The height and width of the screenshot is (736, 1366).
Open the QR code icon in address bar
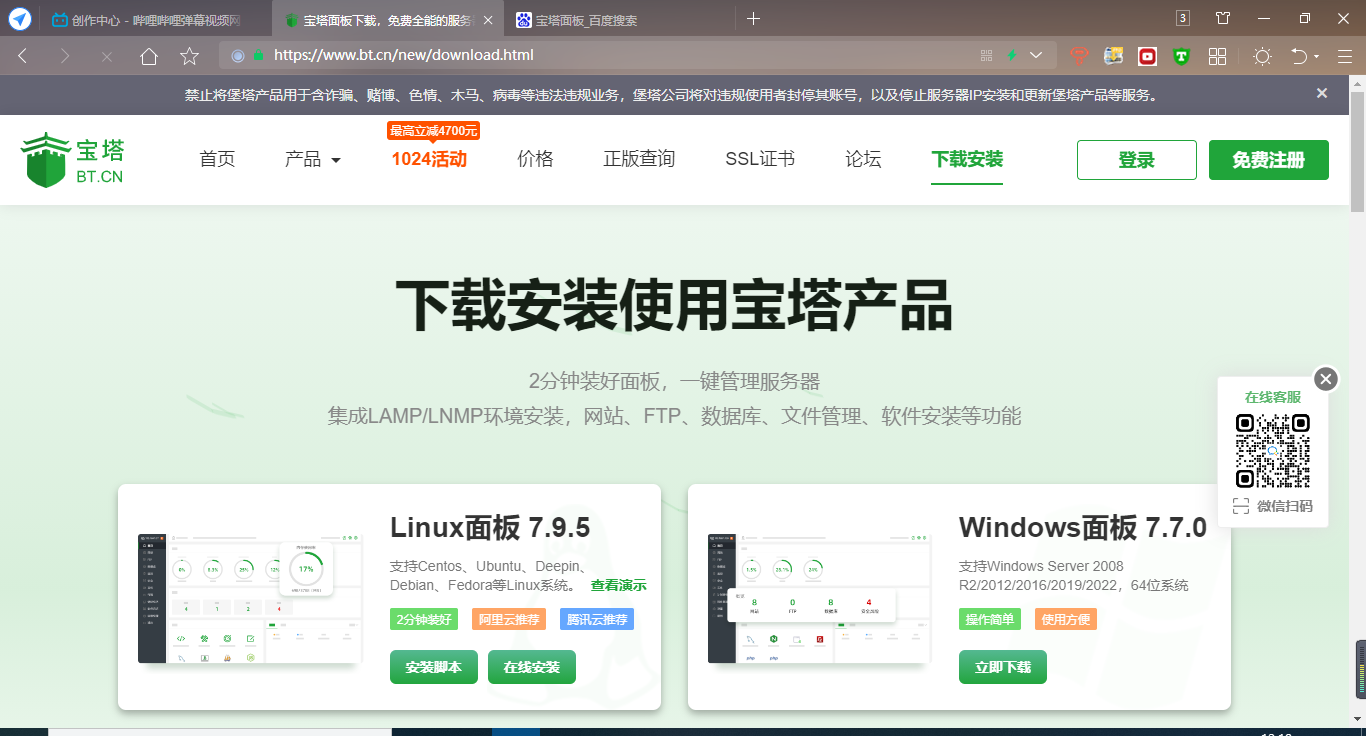(x=986, y=56)
